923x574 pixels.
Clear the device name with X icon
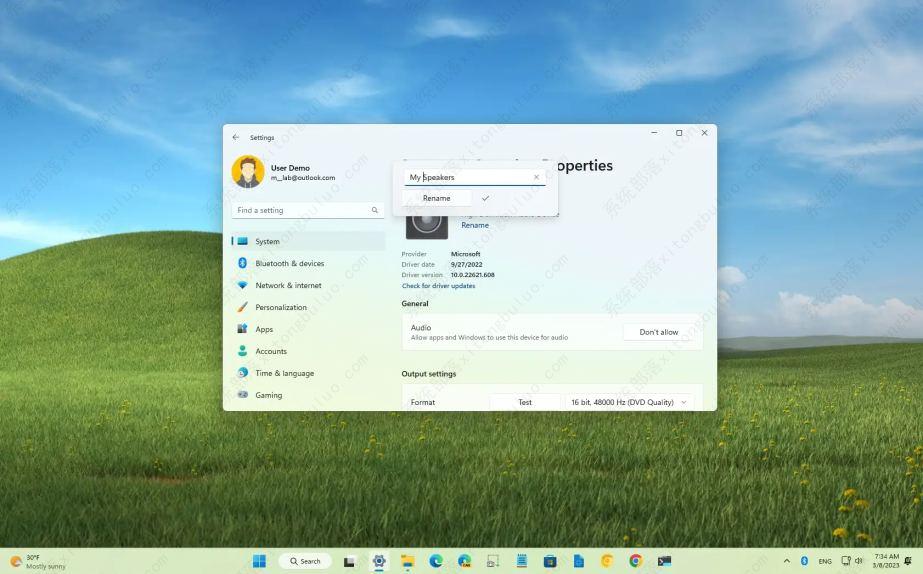click(536, 177)
